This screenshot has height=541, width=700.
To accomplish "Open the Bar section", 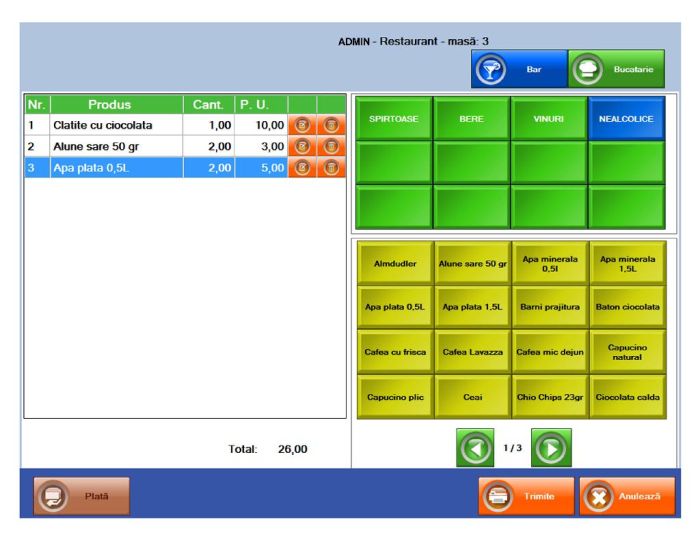I will click(x=519, y=70).
